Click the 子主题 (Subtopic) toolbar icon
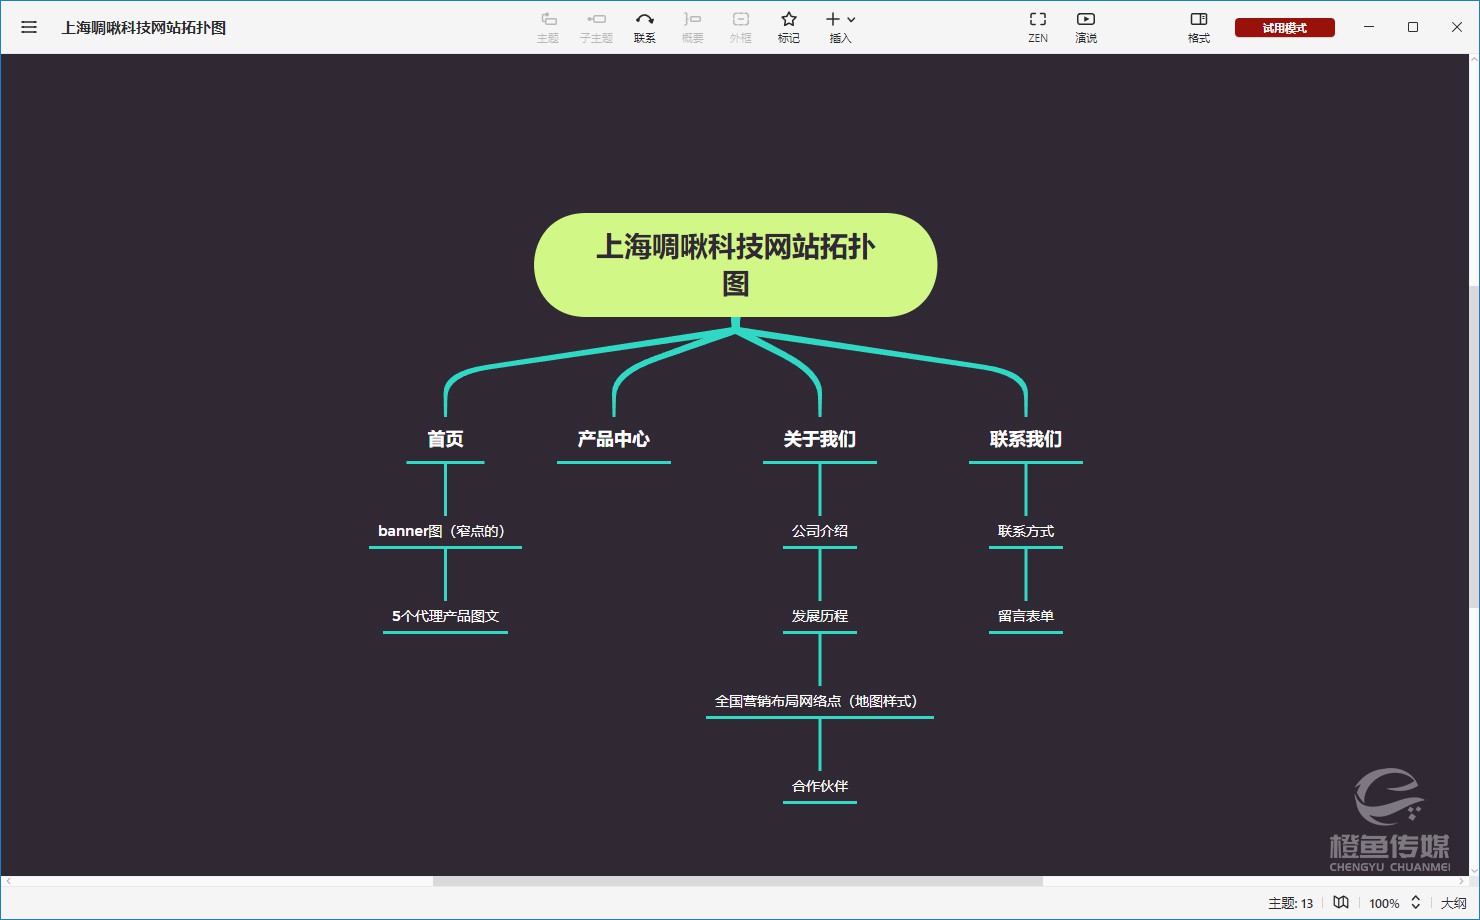 click(596, 27)
